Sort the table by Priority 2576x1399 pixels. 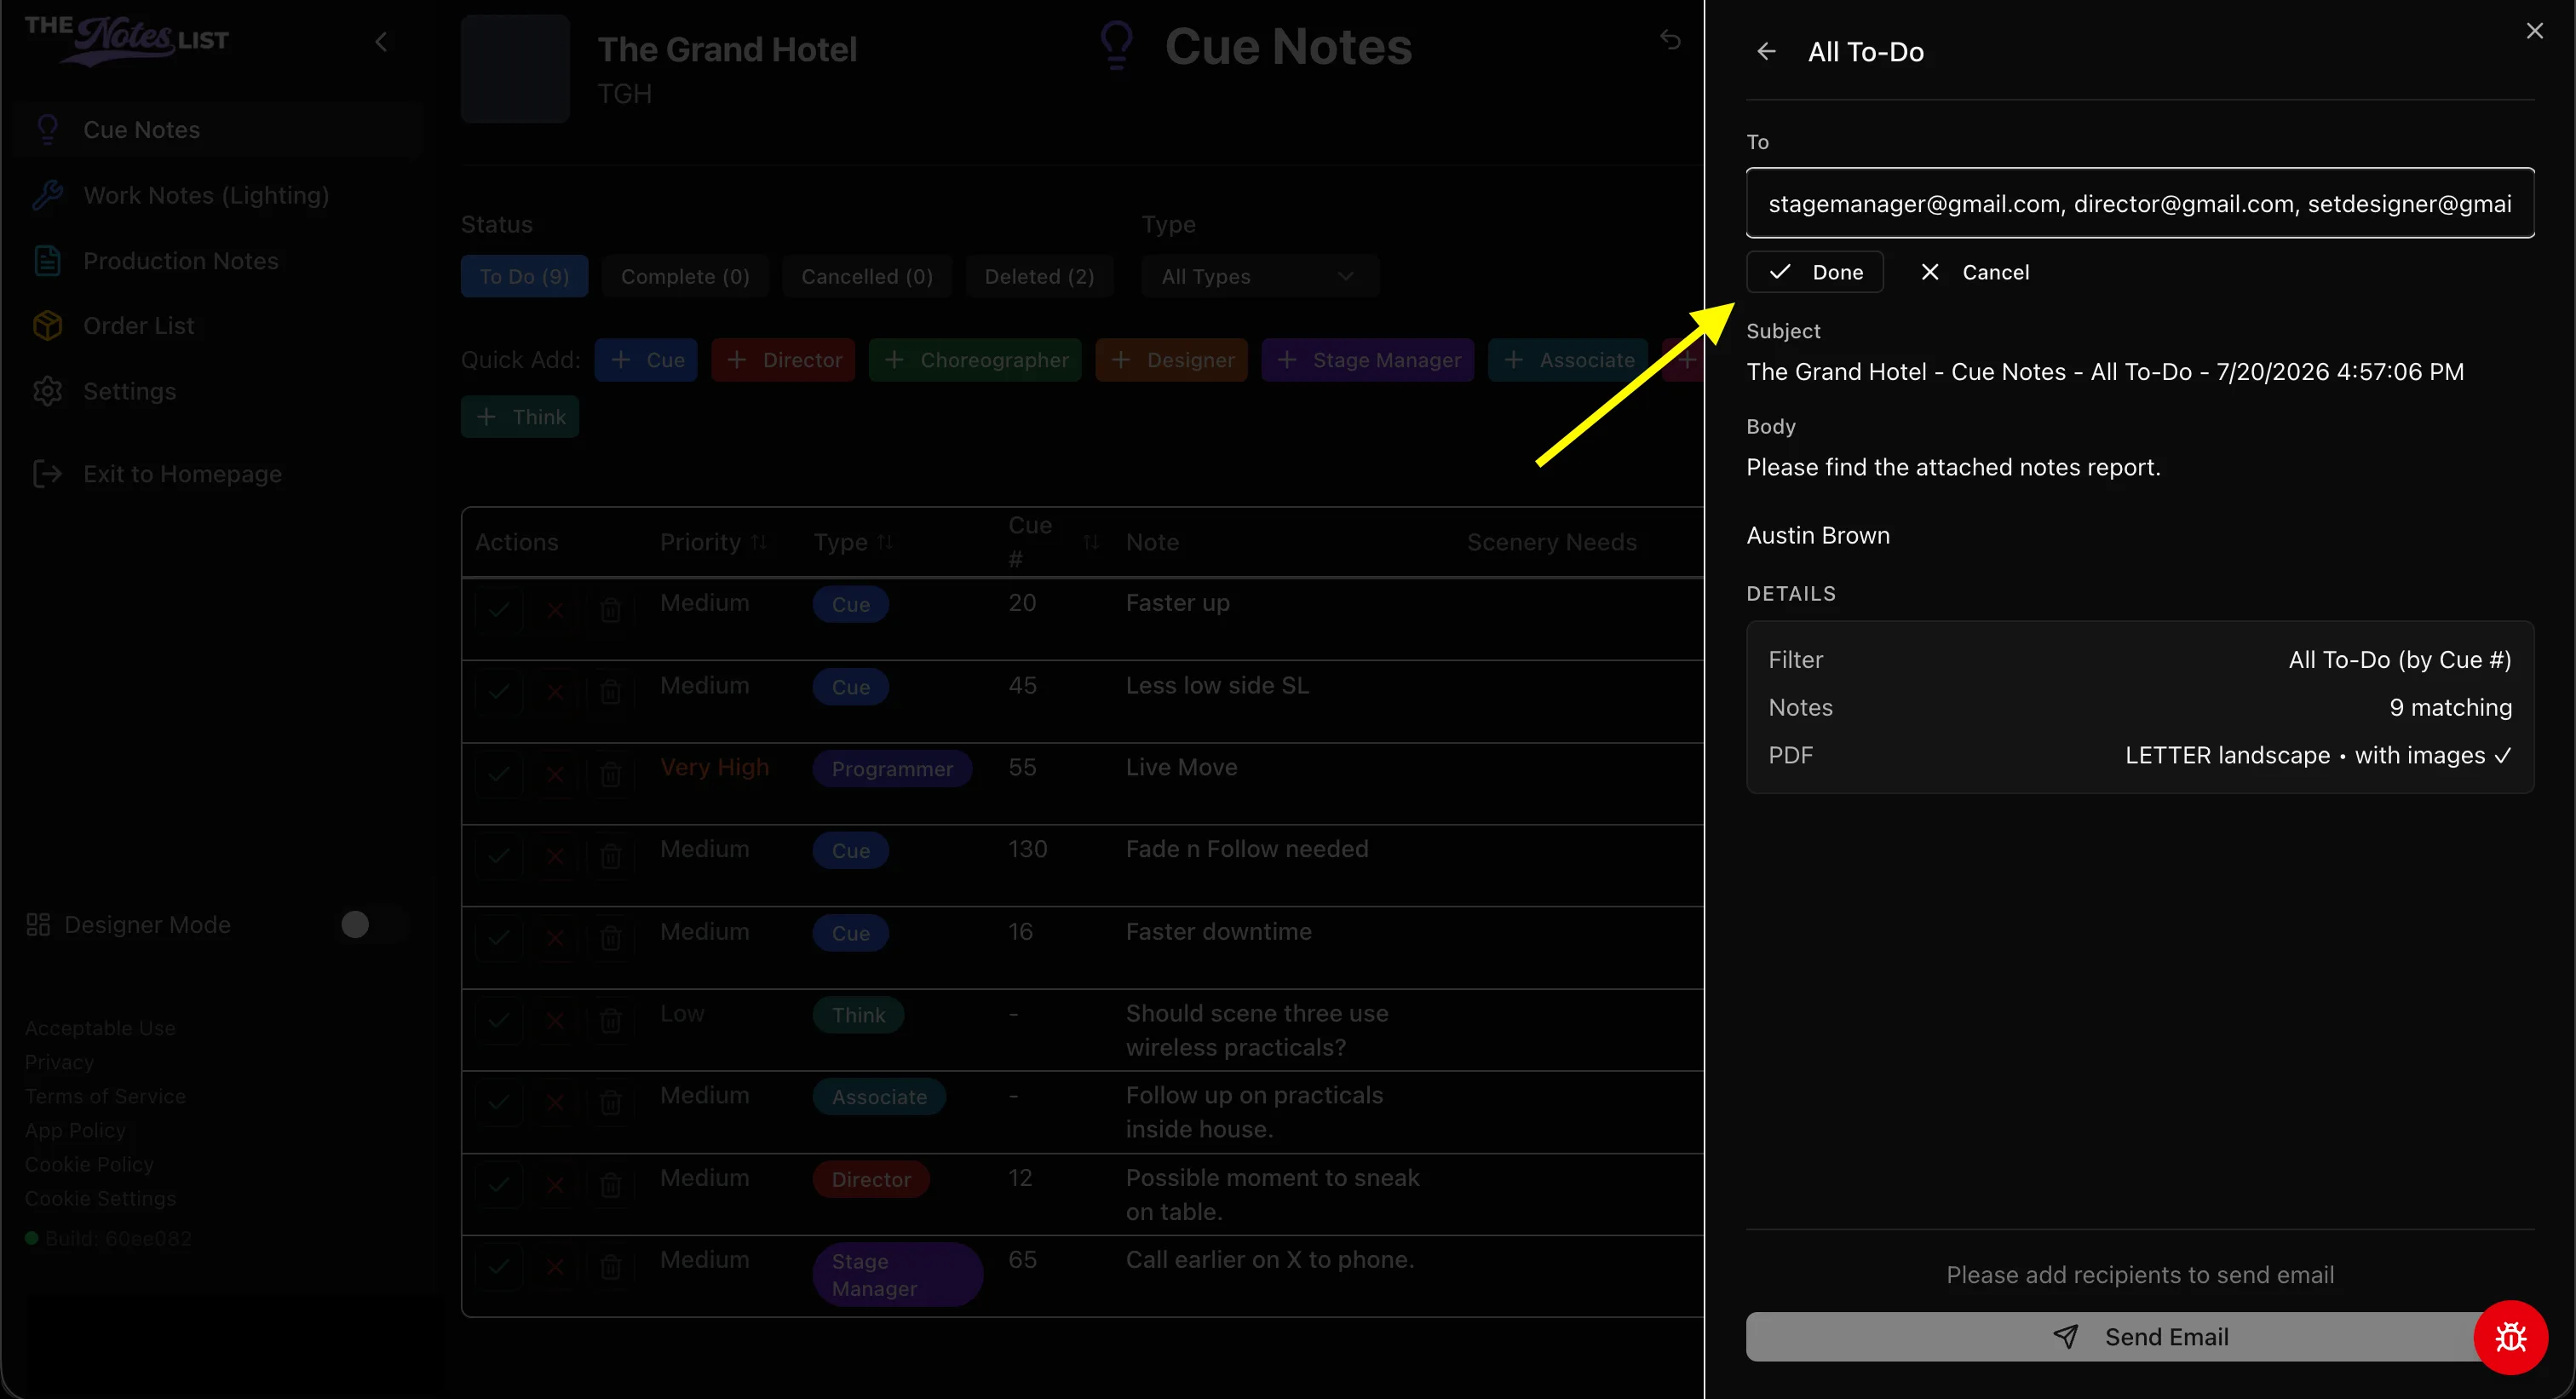[x=712, y=542]
